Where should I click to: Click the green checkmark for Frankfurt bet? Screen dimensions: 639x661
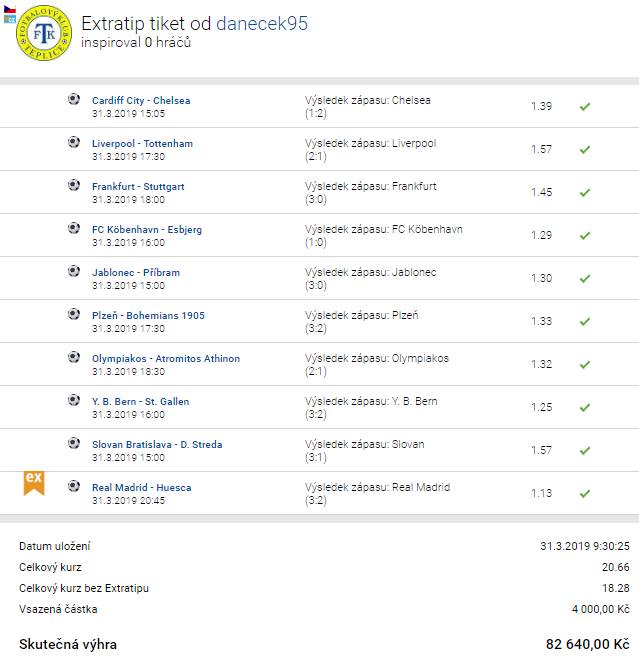coord(585,193)
